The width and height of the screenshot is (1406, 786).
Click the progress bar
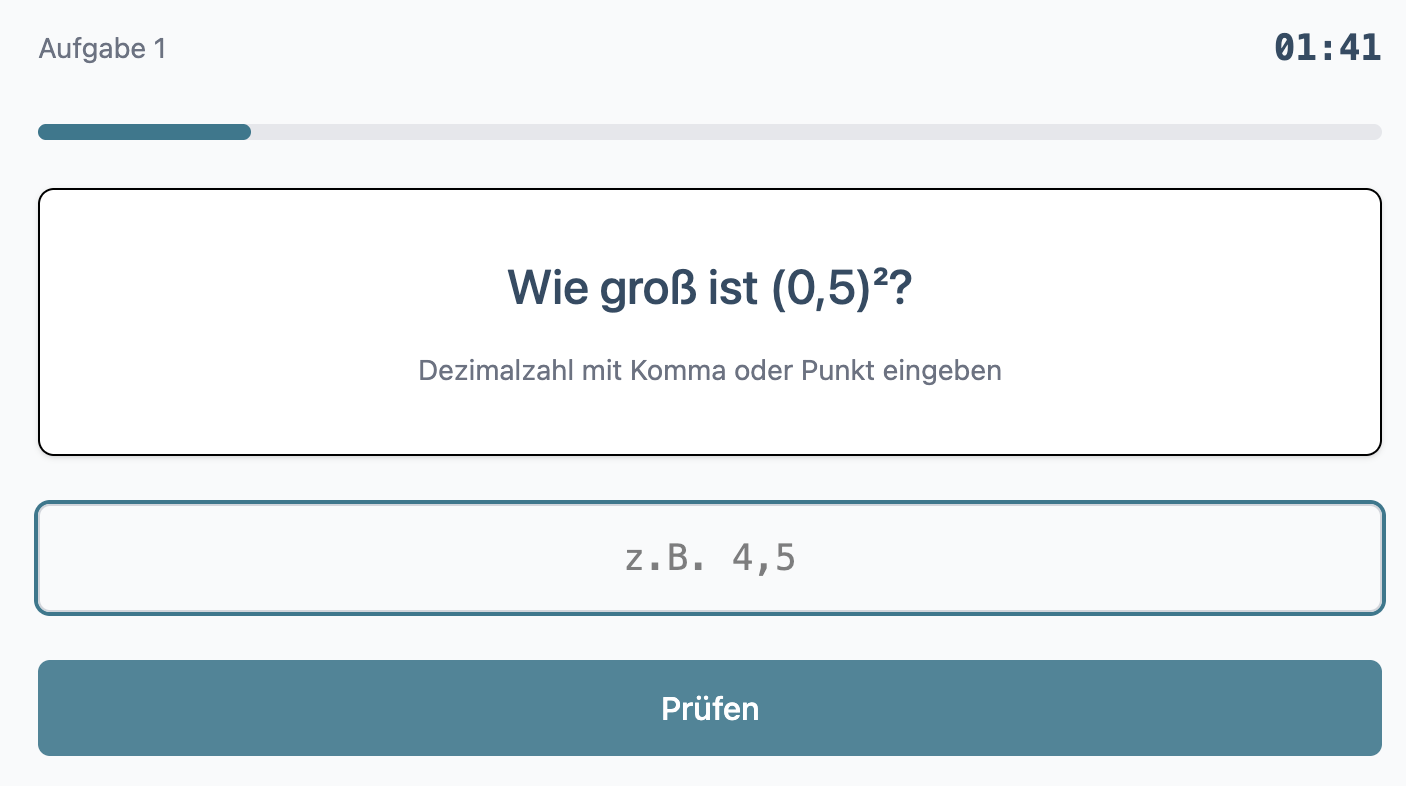(710, 131)
